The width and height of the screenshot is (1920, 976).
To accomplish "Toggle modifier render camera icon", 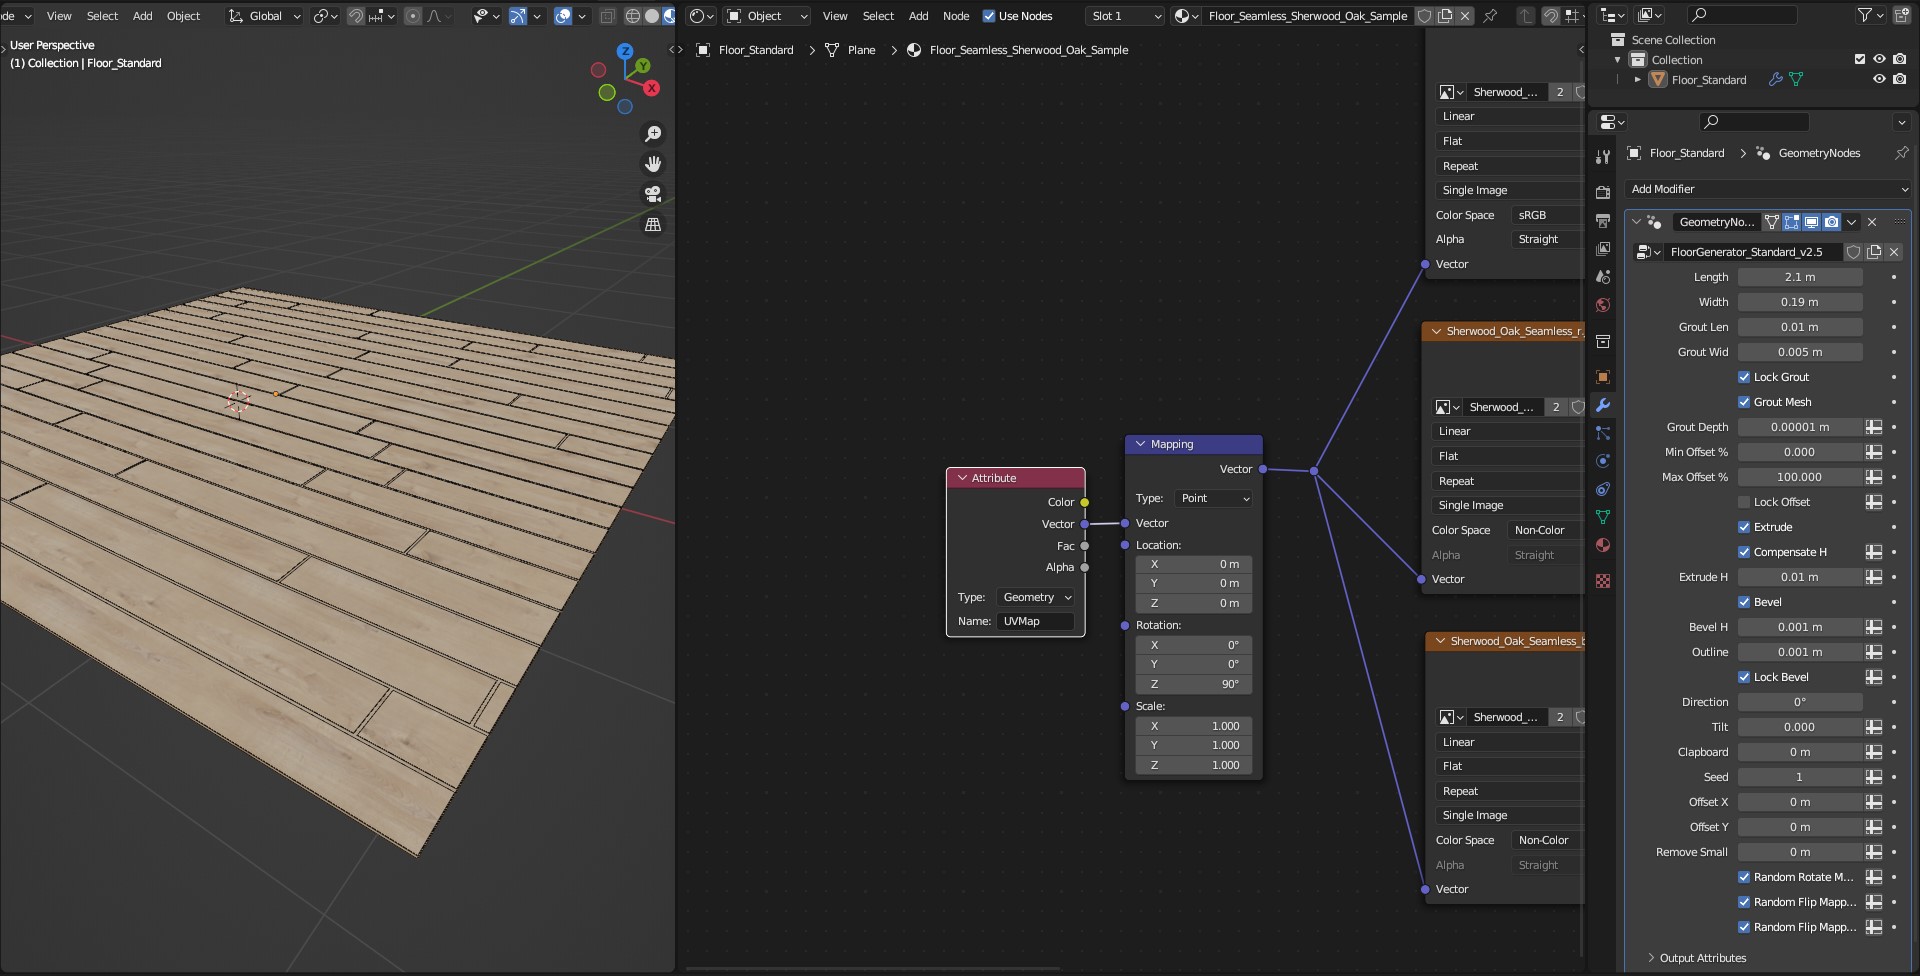I will (1831, 222).
